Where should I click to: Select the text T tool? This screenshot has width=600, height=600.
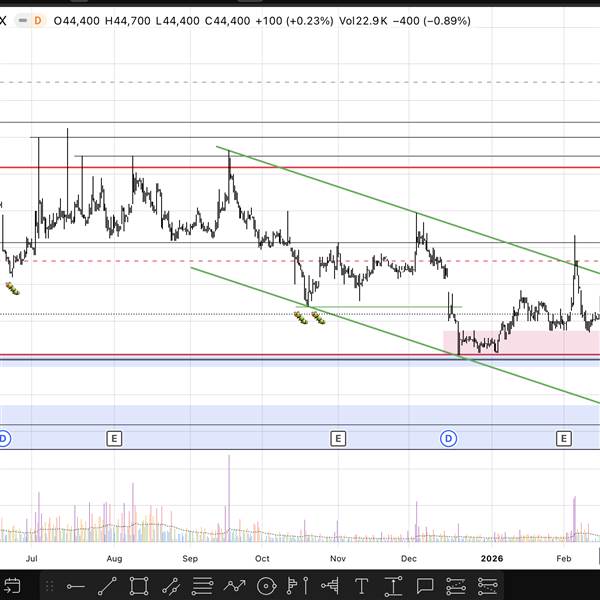pyautogui.click(x=362, y=586)
